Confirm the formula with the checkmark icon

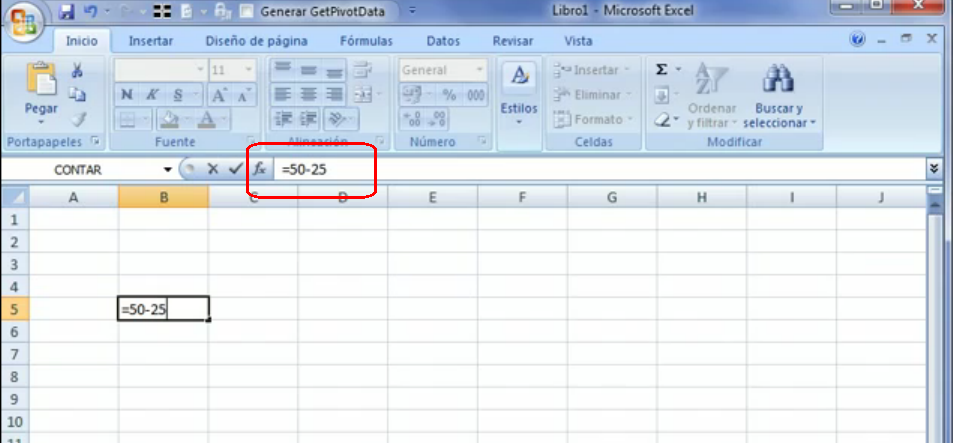[x=235, y=170]
